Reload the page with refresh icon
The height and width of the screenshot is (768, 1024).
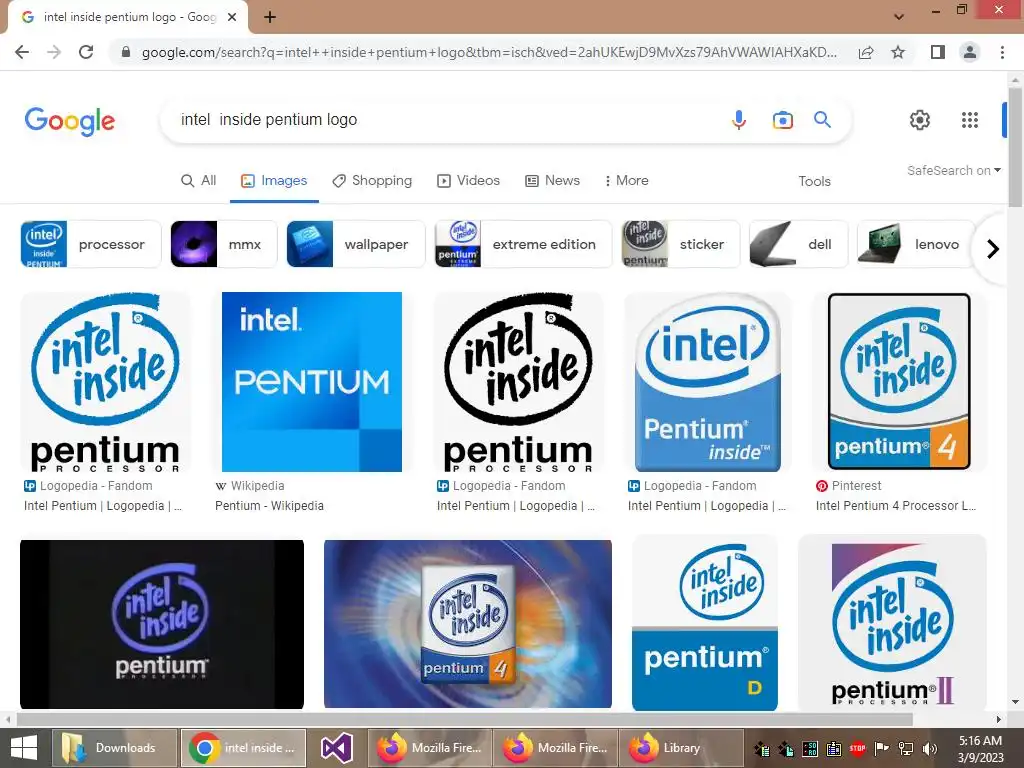click(x=86, y=52)
